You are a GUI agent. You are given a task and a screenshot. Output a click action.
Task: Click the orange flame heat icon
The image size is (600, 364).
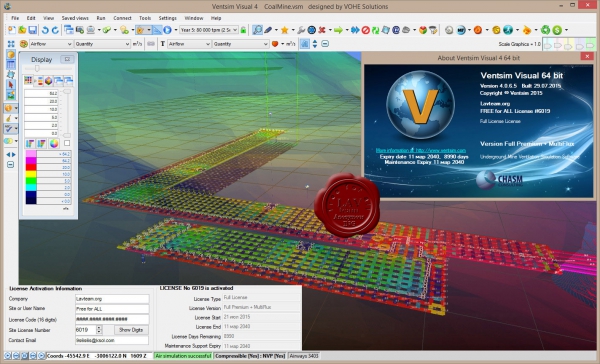(527, 30)
